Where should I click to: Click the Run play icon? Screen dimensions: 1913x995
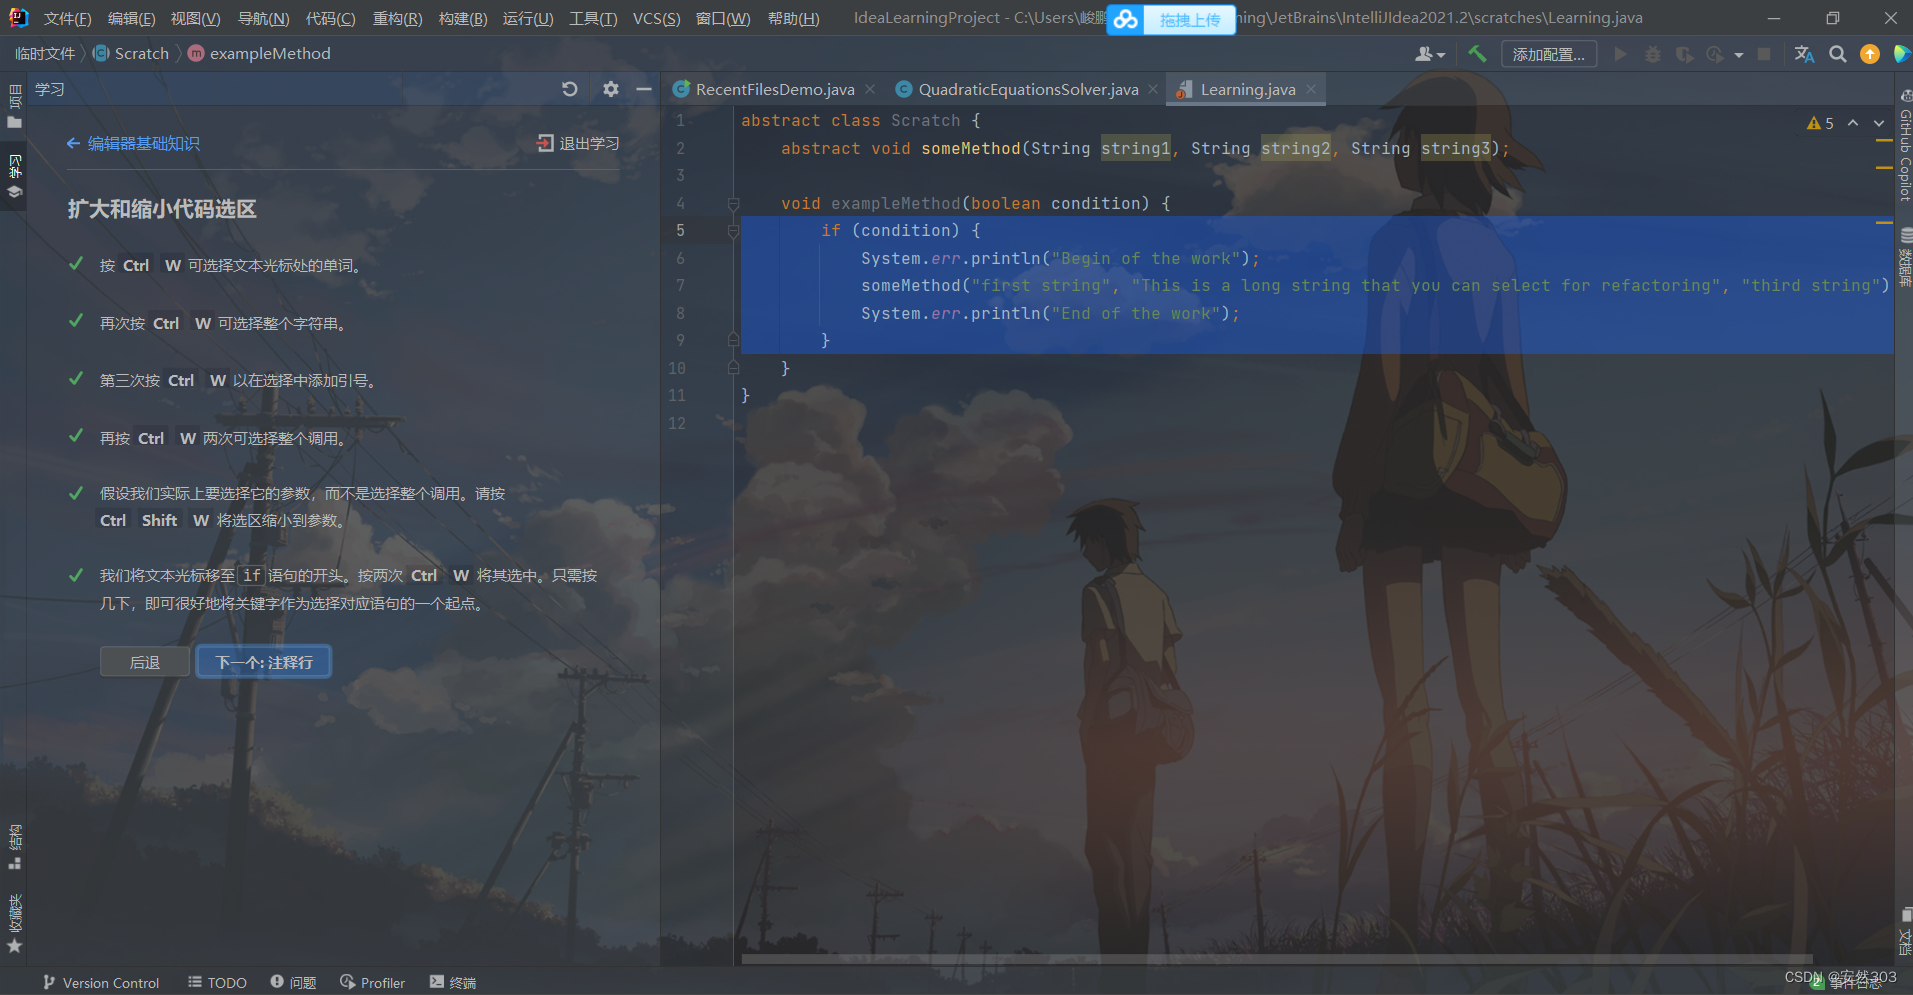point(1620,54)
